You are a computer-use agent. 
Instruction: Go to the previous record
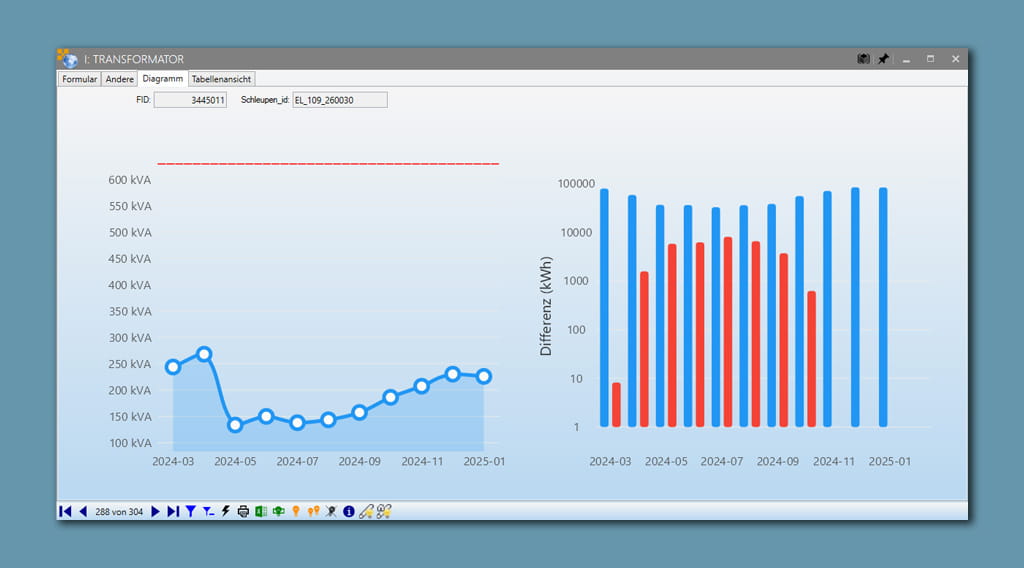[83, 511]
